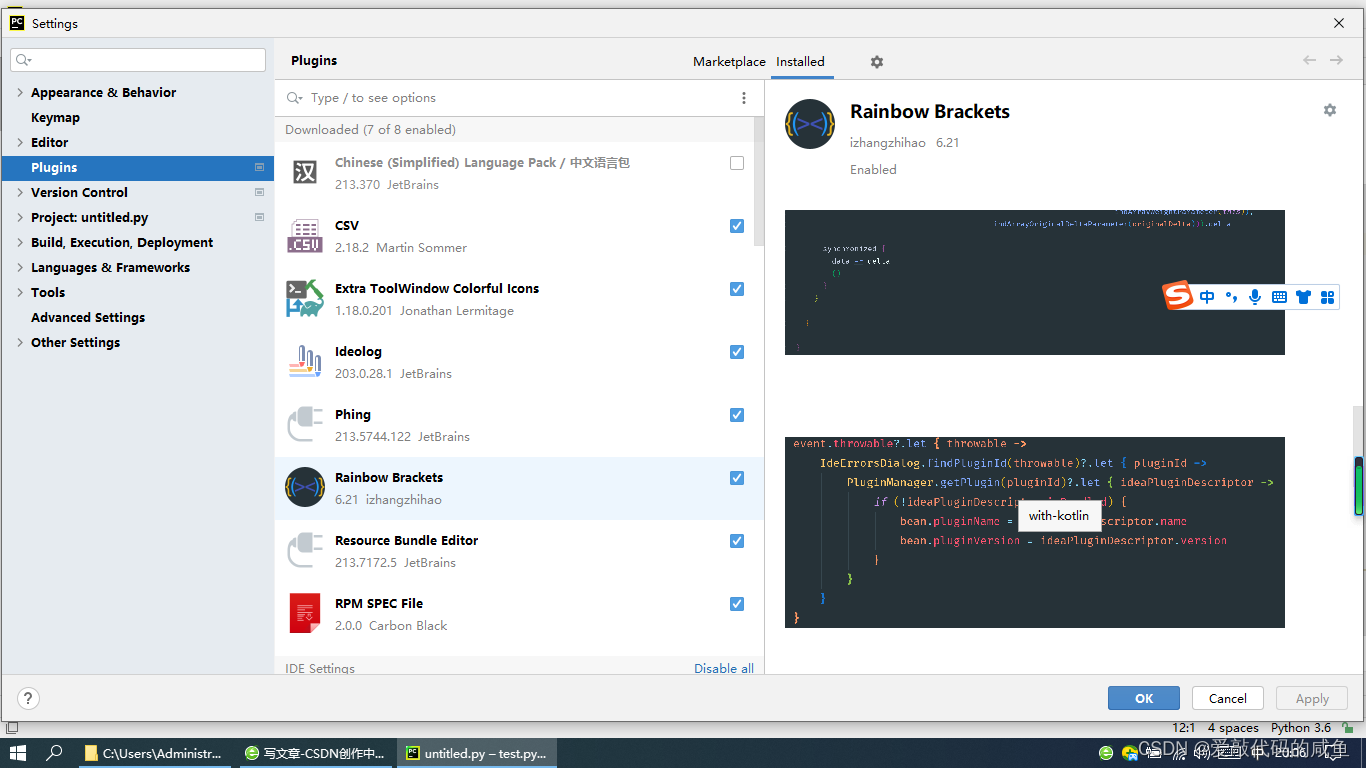Uncheck the RPM SPEC File checkbox
The width and height of the screenshot is (1366, 768).
click(x=737, y=604)
